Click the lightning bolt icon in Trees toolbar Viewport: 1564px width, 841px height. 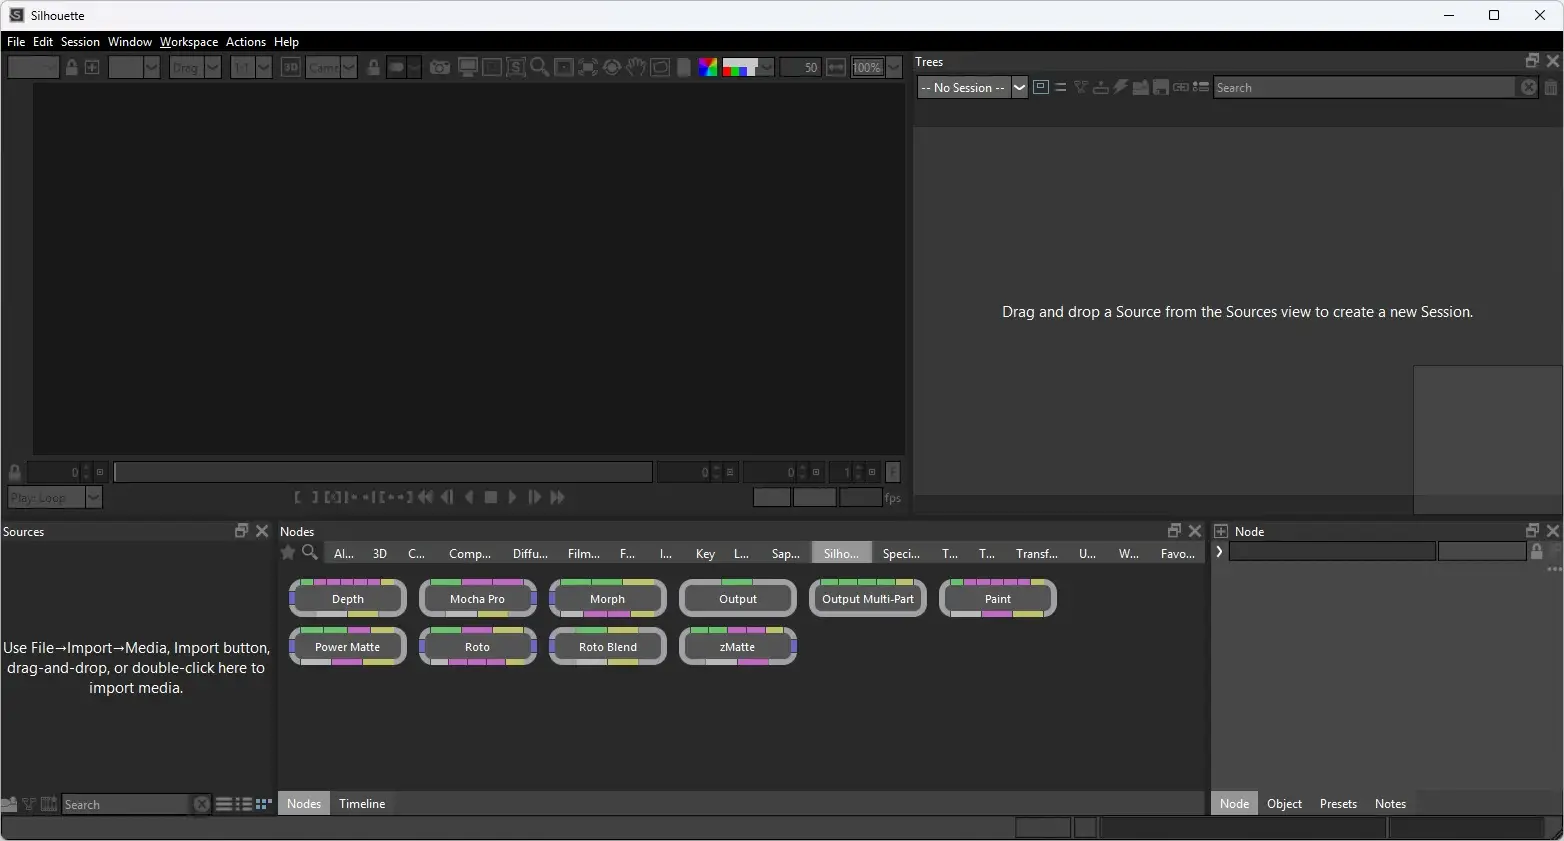click(x=1121, y=87)
